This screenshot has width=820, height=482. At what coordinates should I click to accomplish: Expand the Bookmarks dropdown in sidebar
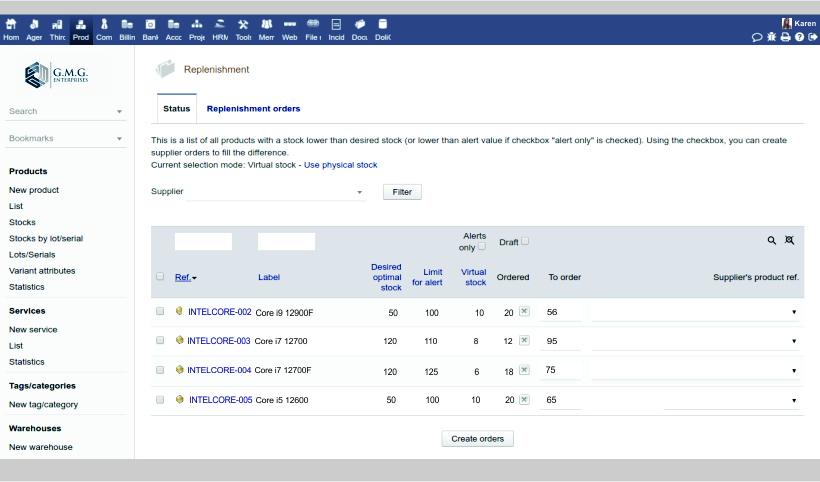66,138
